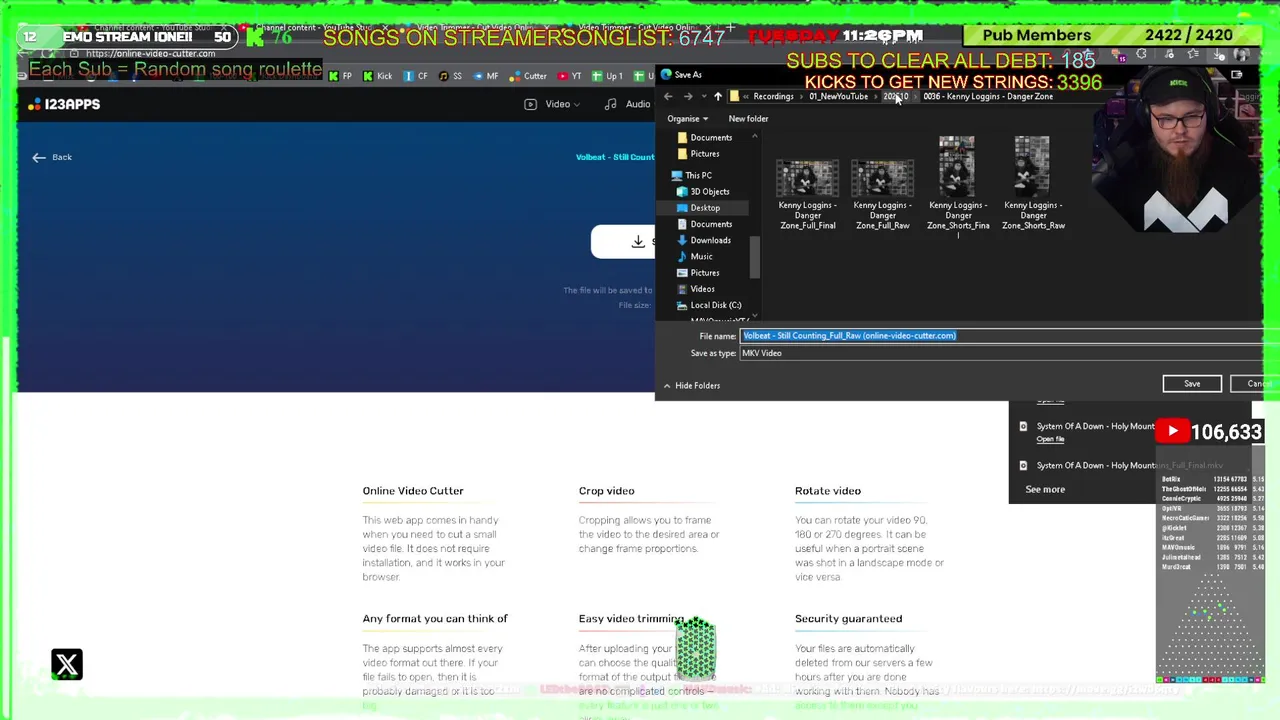Viewport: 1280px width, 720px height.
Task: Click the Save button
Action: (1192, 384)
